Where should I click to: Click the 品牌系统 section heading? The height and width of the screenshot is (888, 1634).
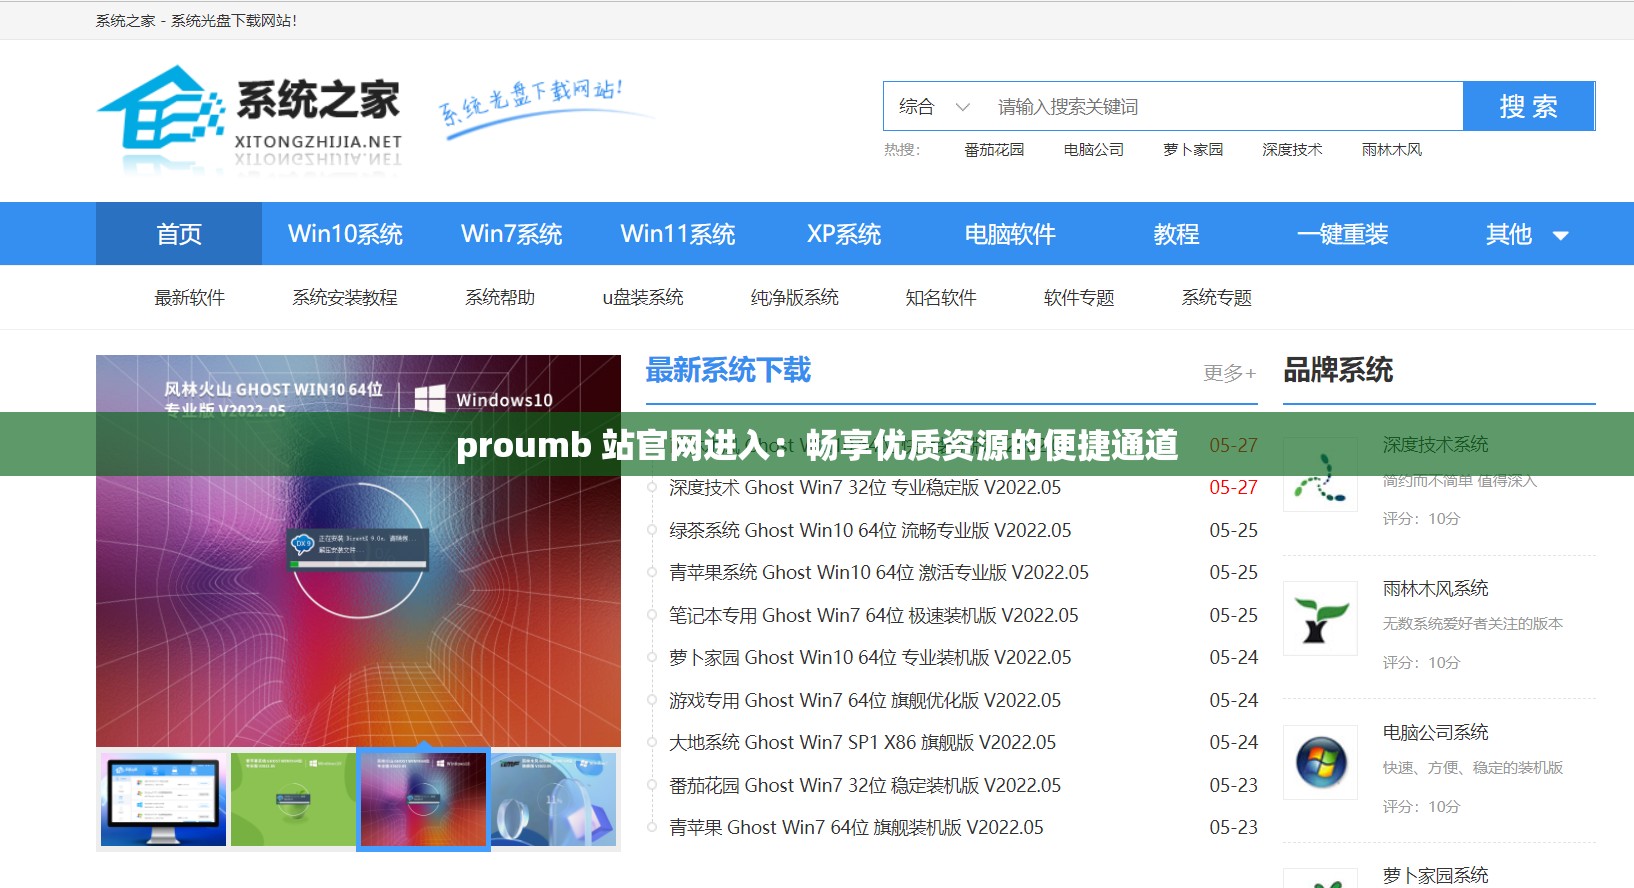(x=1338, y=370)
